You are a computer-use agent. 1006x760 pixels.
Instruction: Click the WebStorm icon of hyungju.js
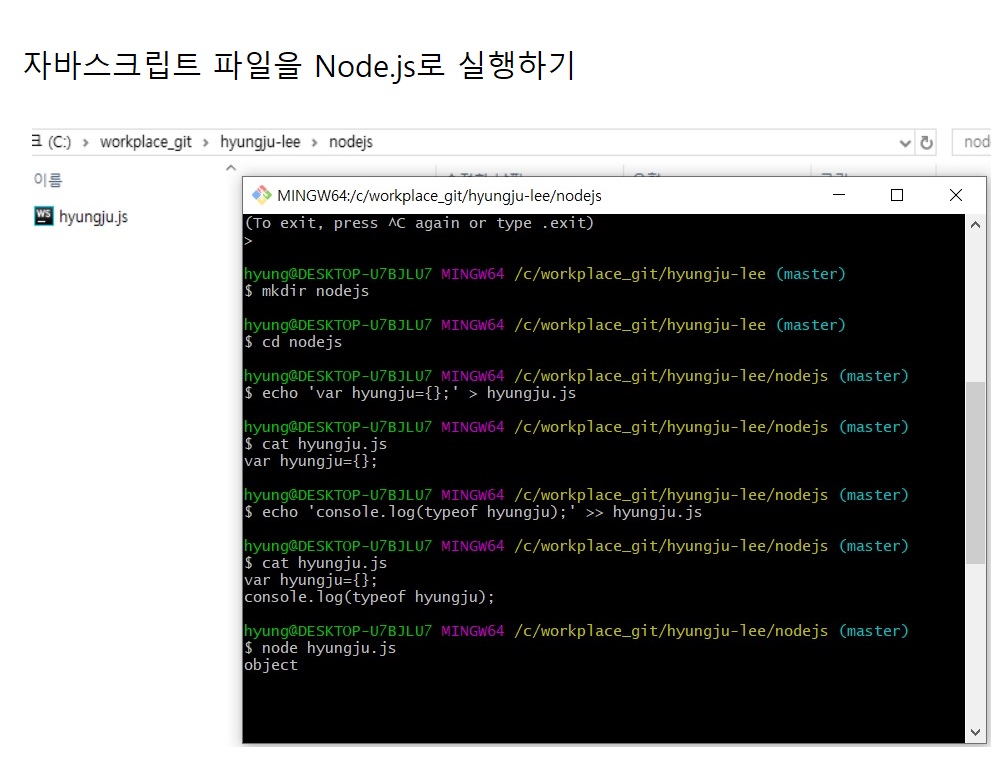pyautogui.click(x=43, y=216)
